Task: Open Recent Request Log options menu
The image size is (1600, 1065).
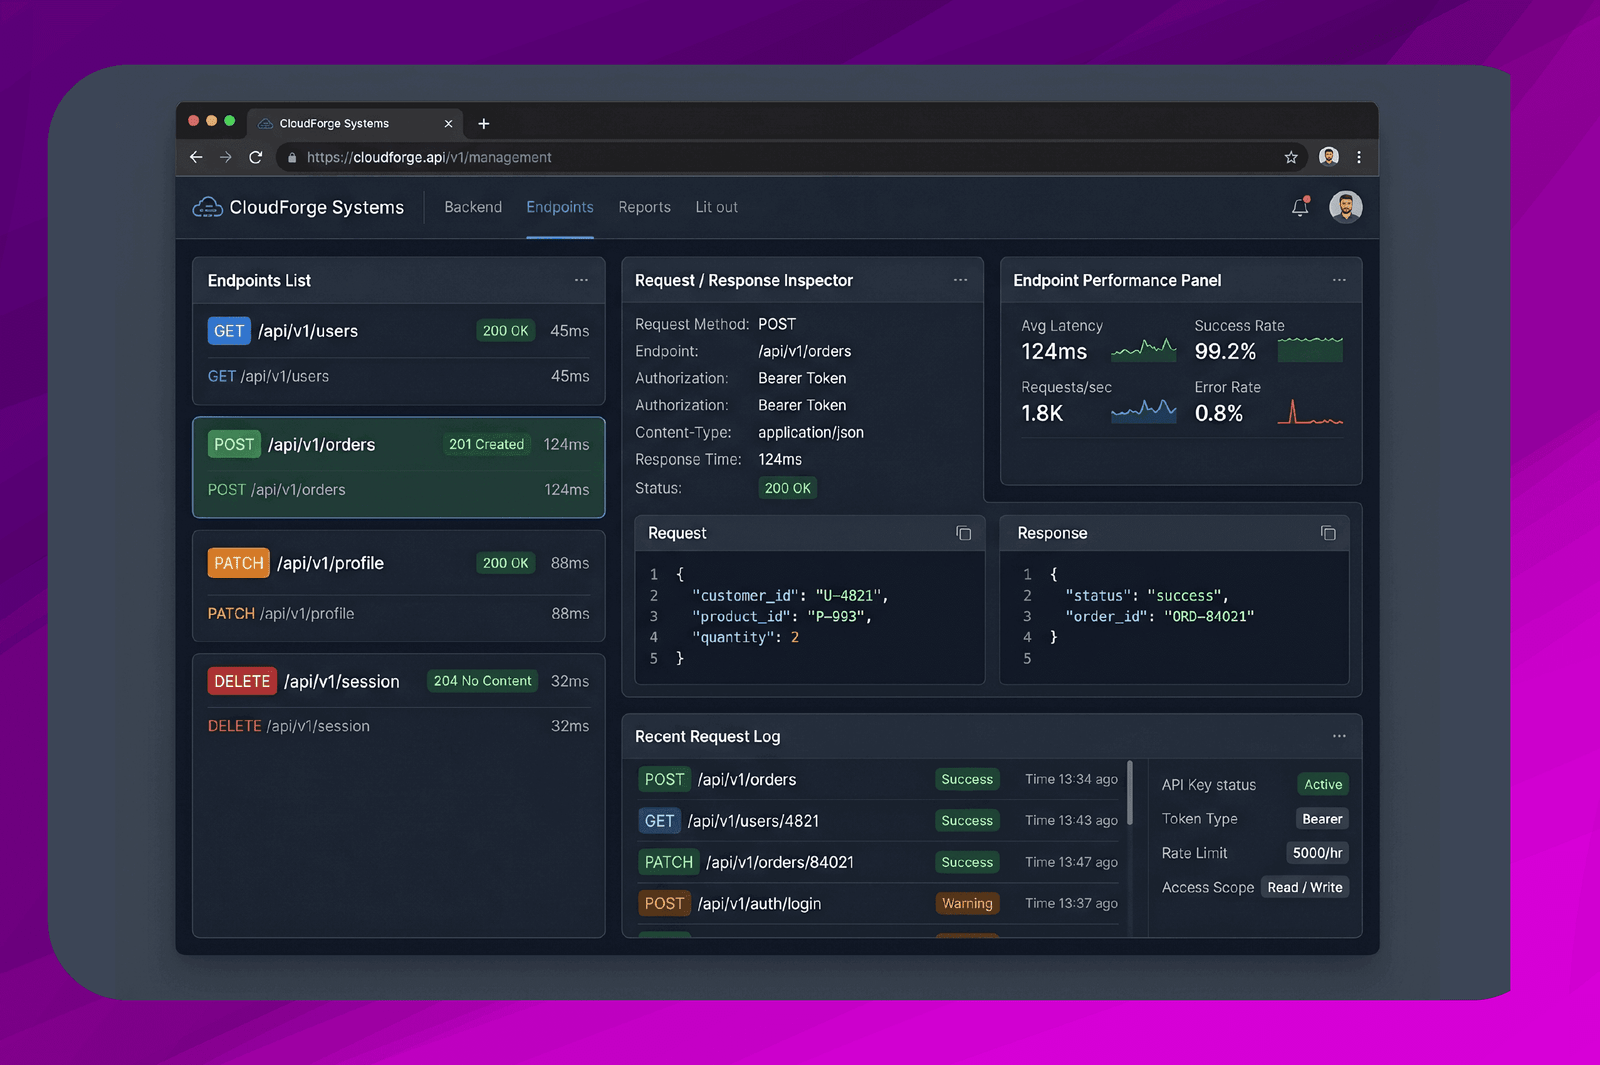Action: (1339, 736)
